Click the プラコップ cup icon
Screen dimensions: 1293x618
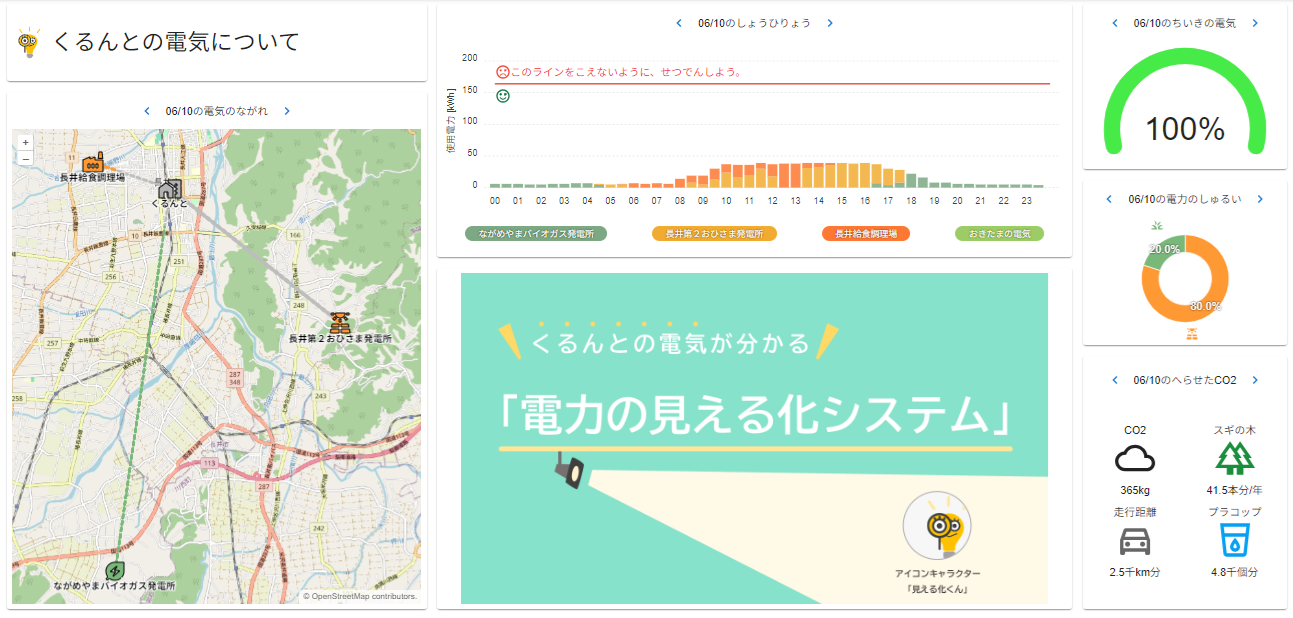tap(1235, 540)
